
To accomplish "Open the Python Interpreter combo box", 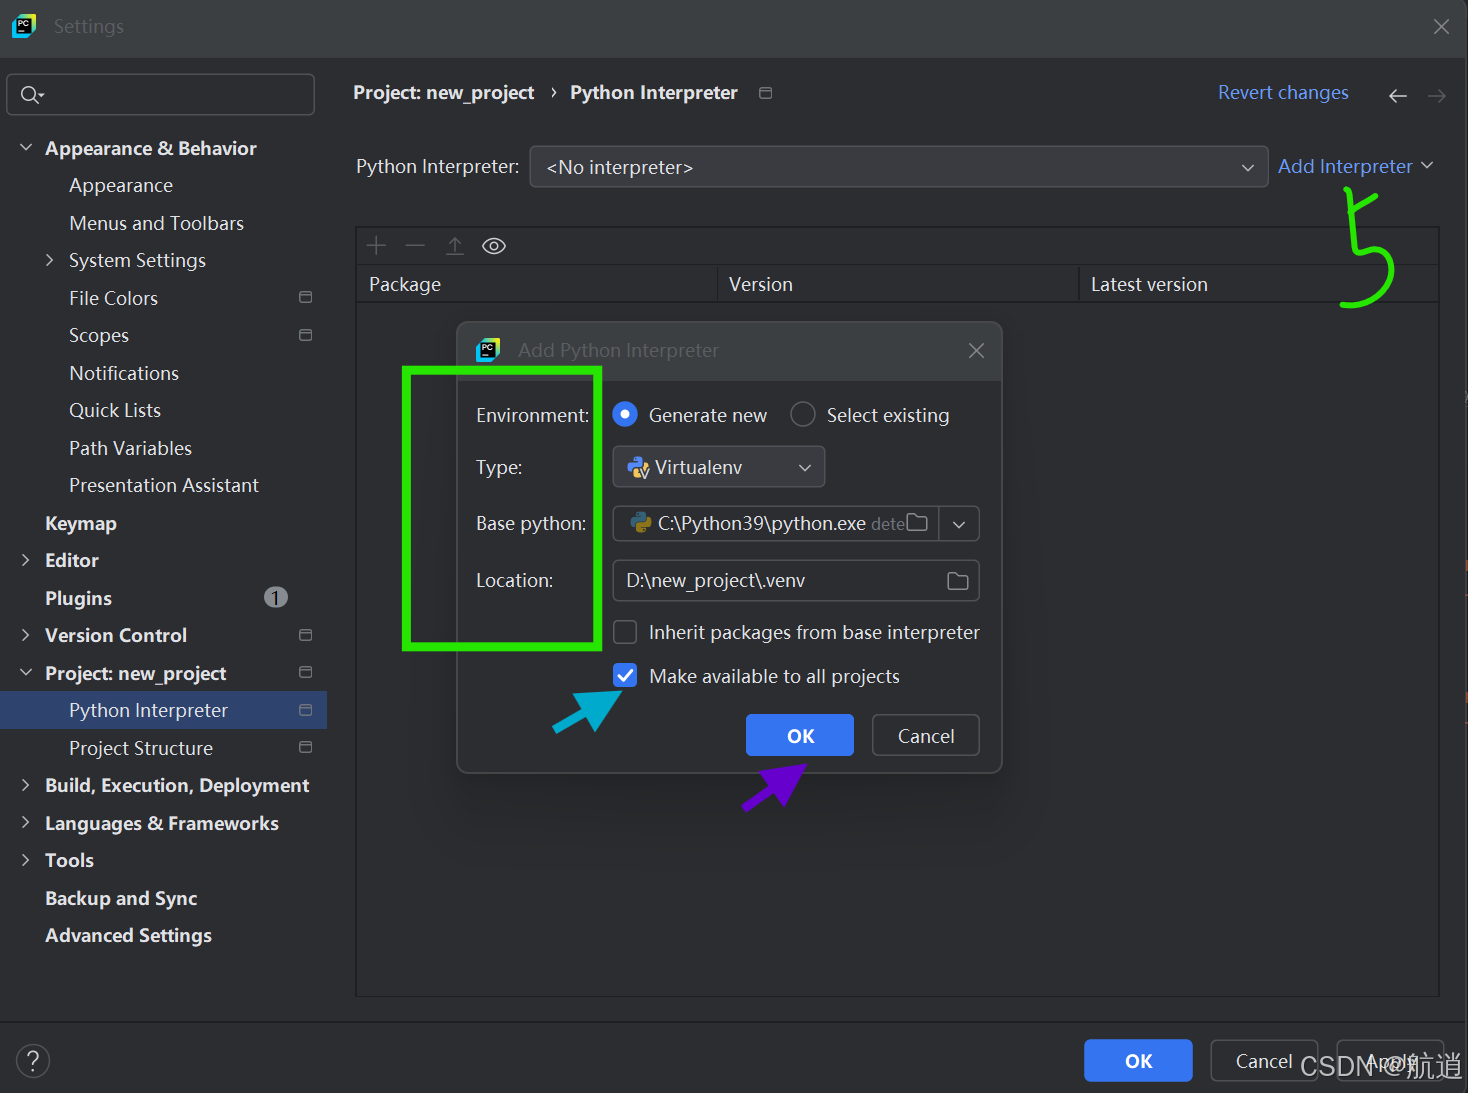I will (x=899, y=167).
